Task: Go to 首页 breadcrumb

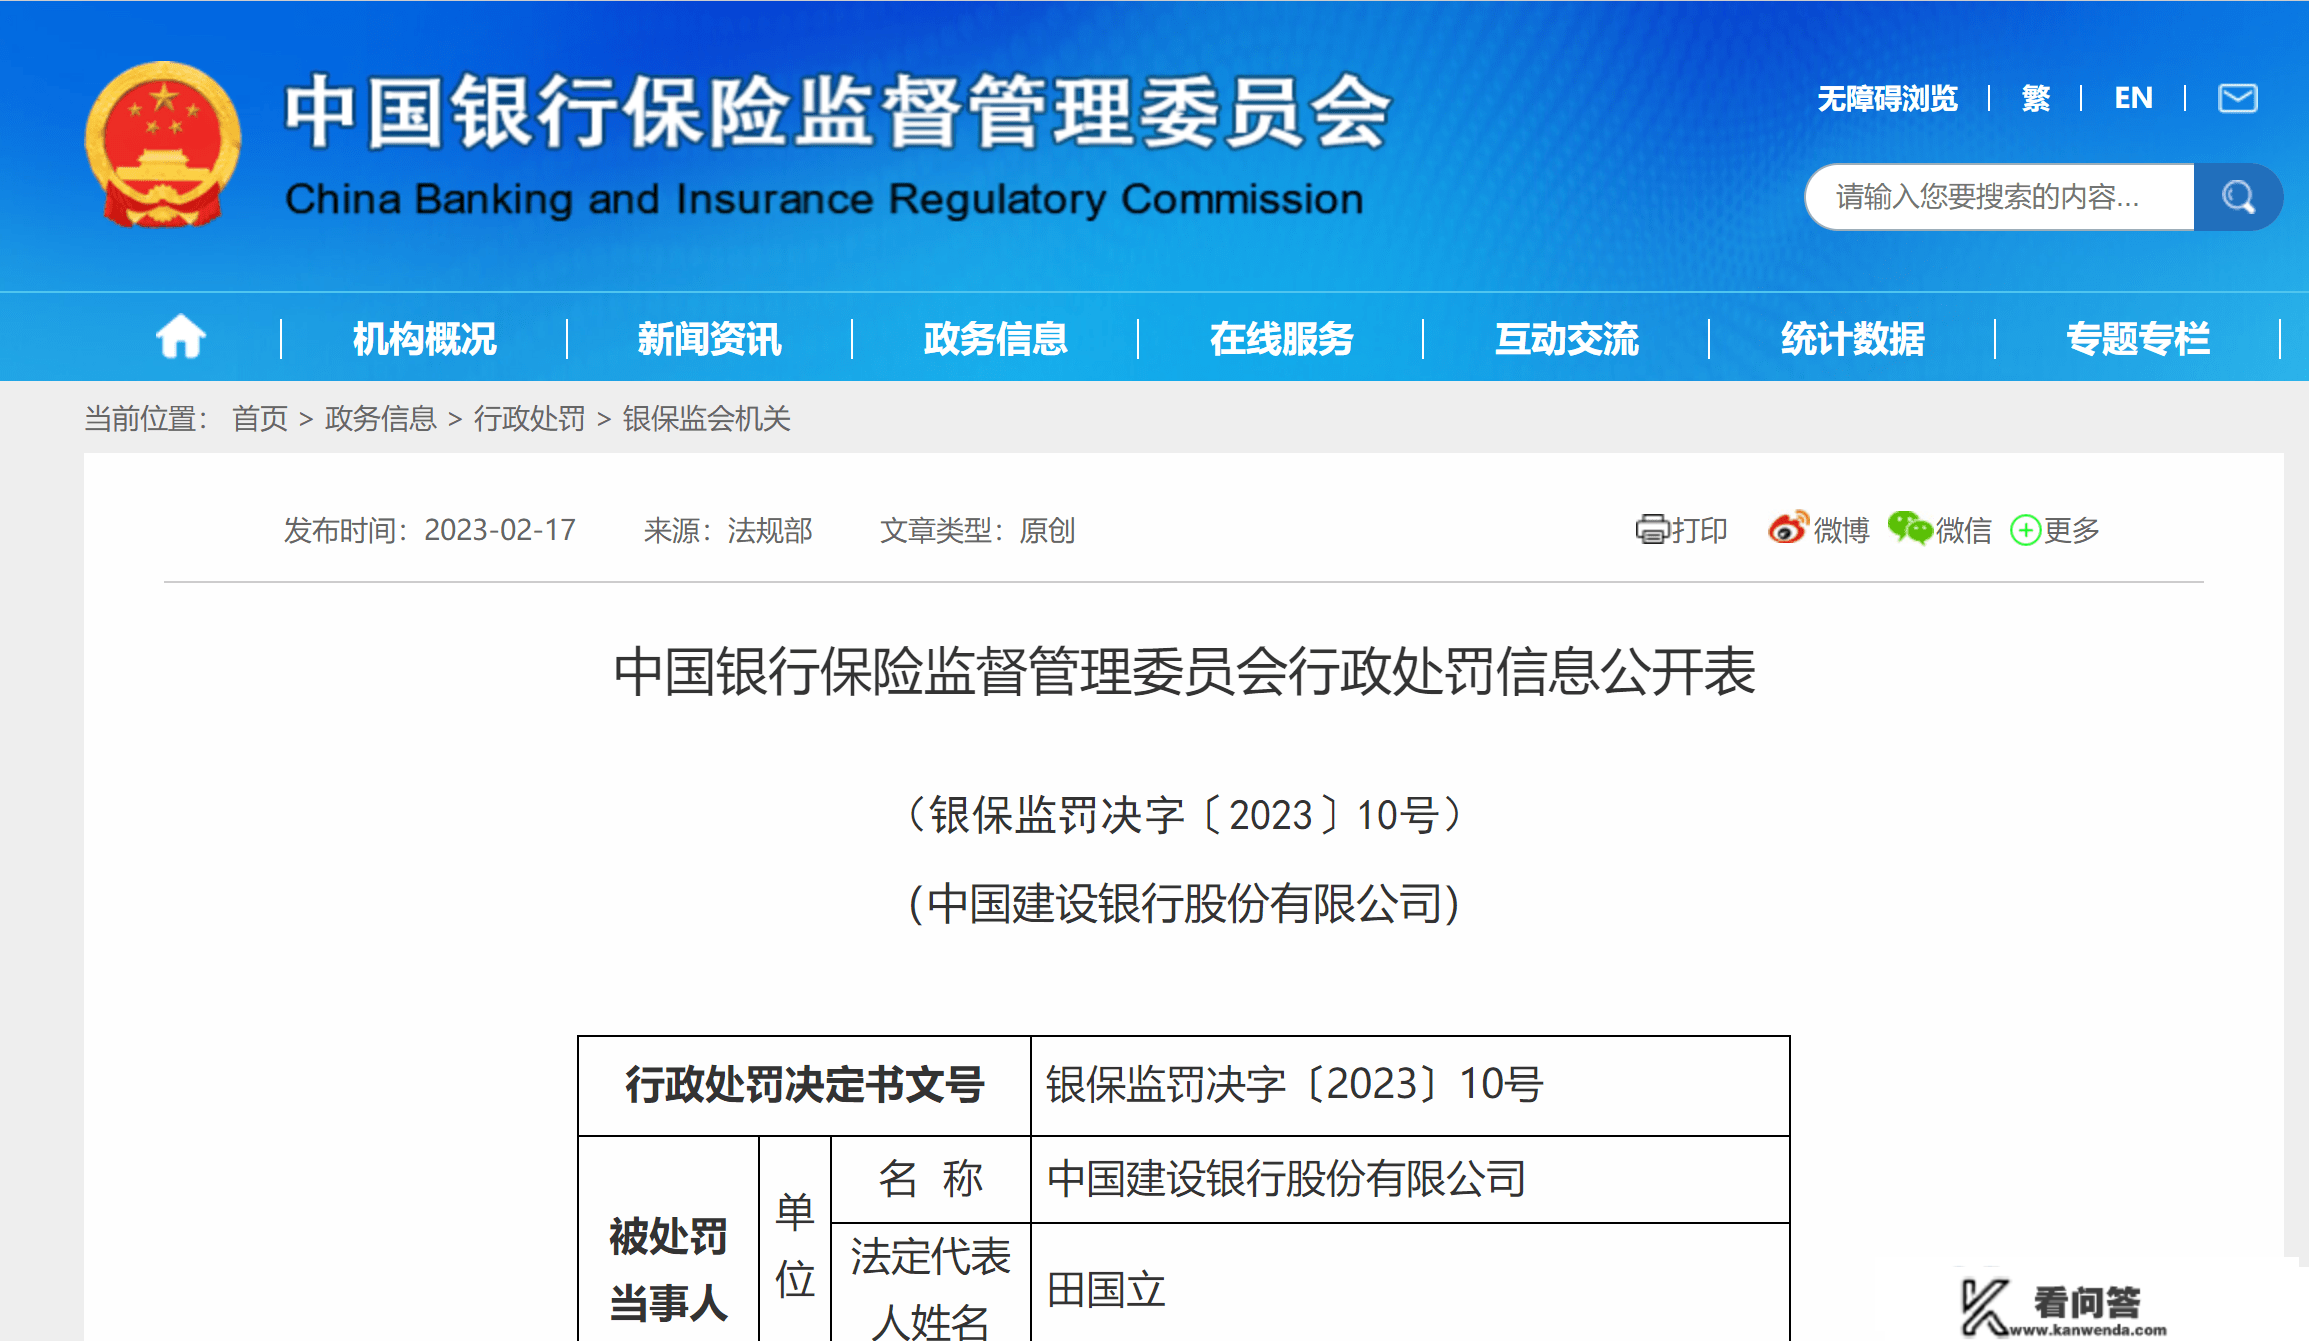Action: pos(260,418)
